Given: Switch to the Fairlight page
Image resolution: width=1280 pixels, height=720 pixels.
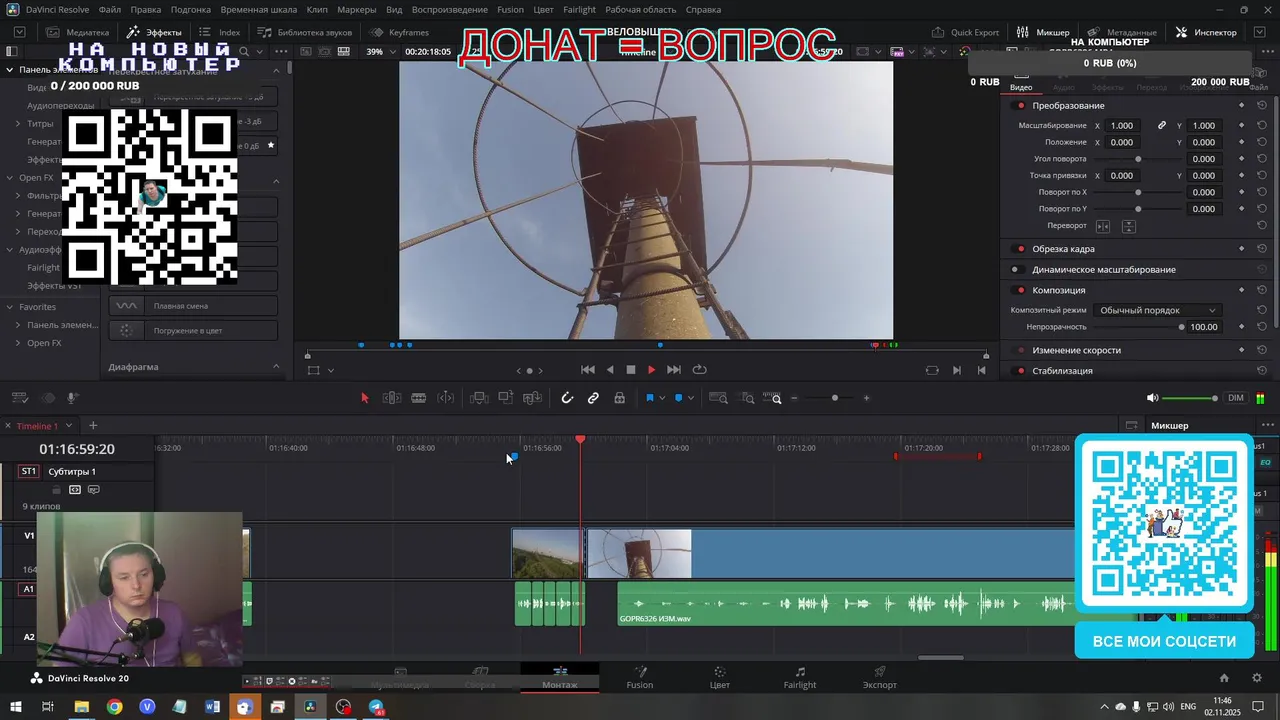Looking at the screenshot, I should click(x=799, y=678).
